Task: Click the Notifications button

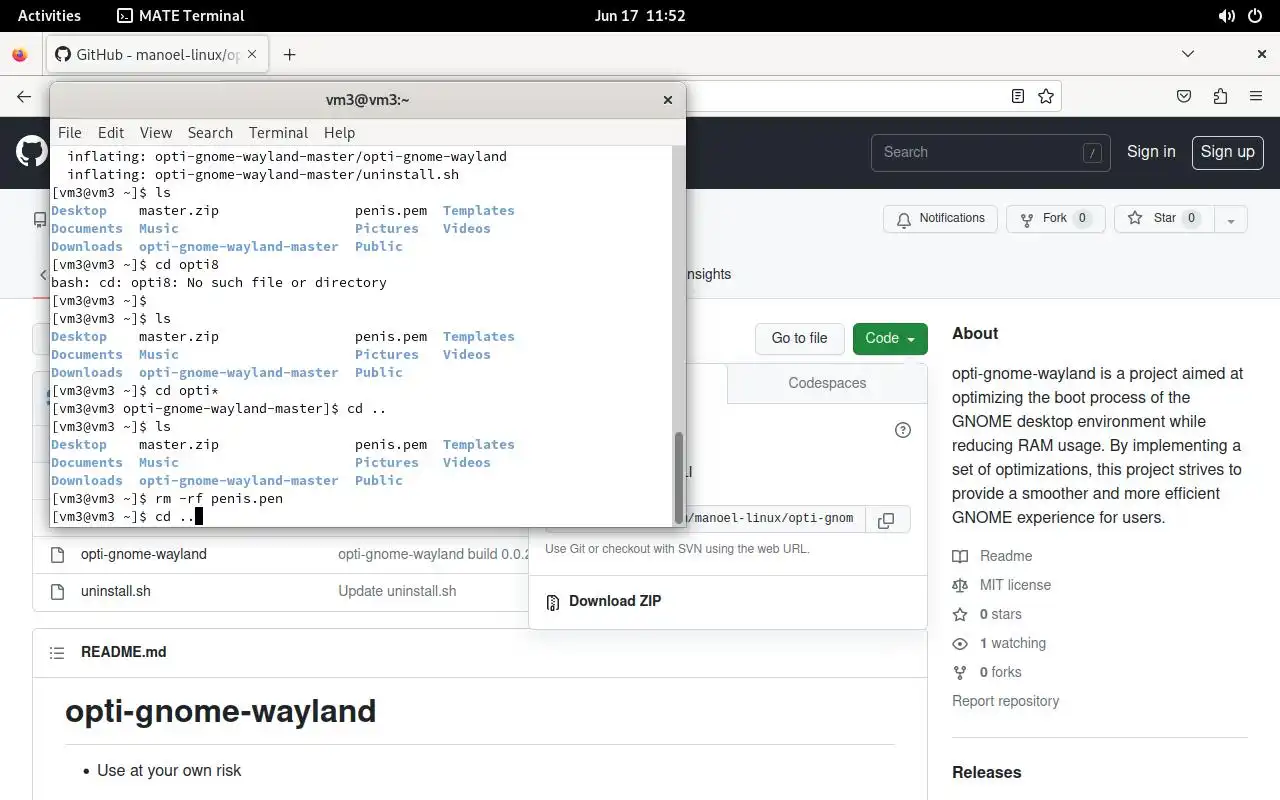Action: pyautogui.click(x=940, y=218)
